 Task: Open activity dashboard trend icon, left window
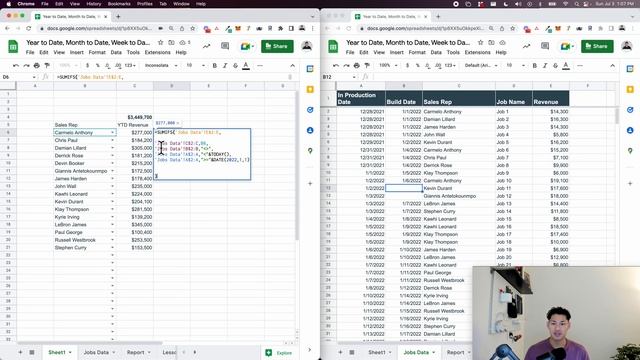207,46
